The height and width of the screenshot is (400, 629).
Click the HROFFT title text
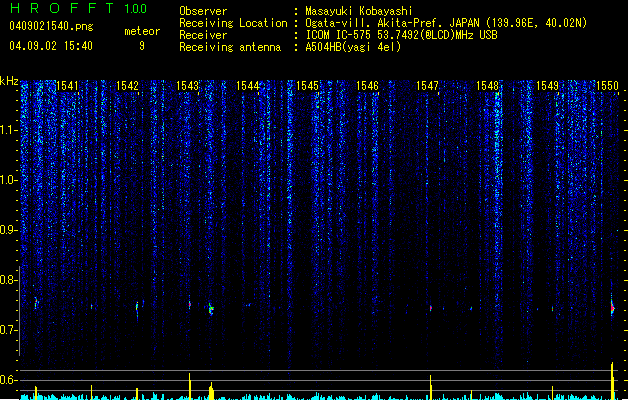pyautogui.click(x=63, y=8)
